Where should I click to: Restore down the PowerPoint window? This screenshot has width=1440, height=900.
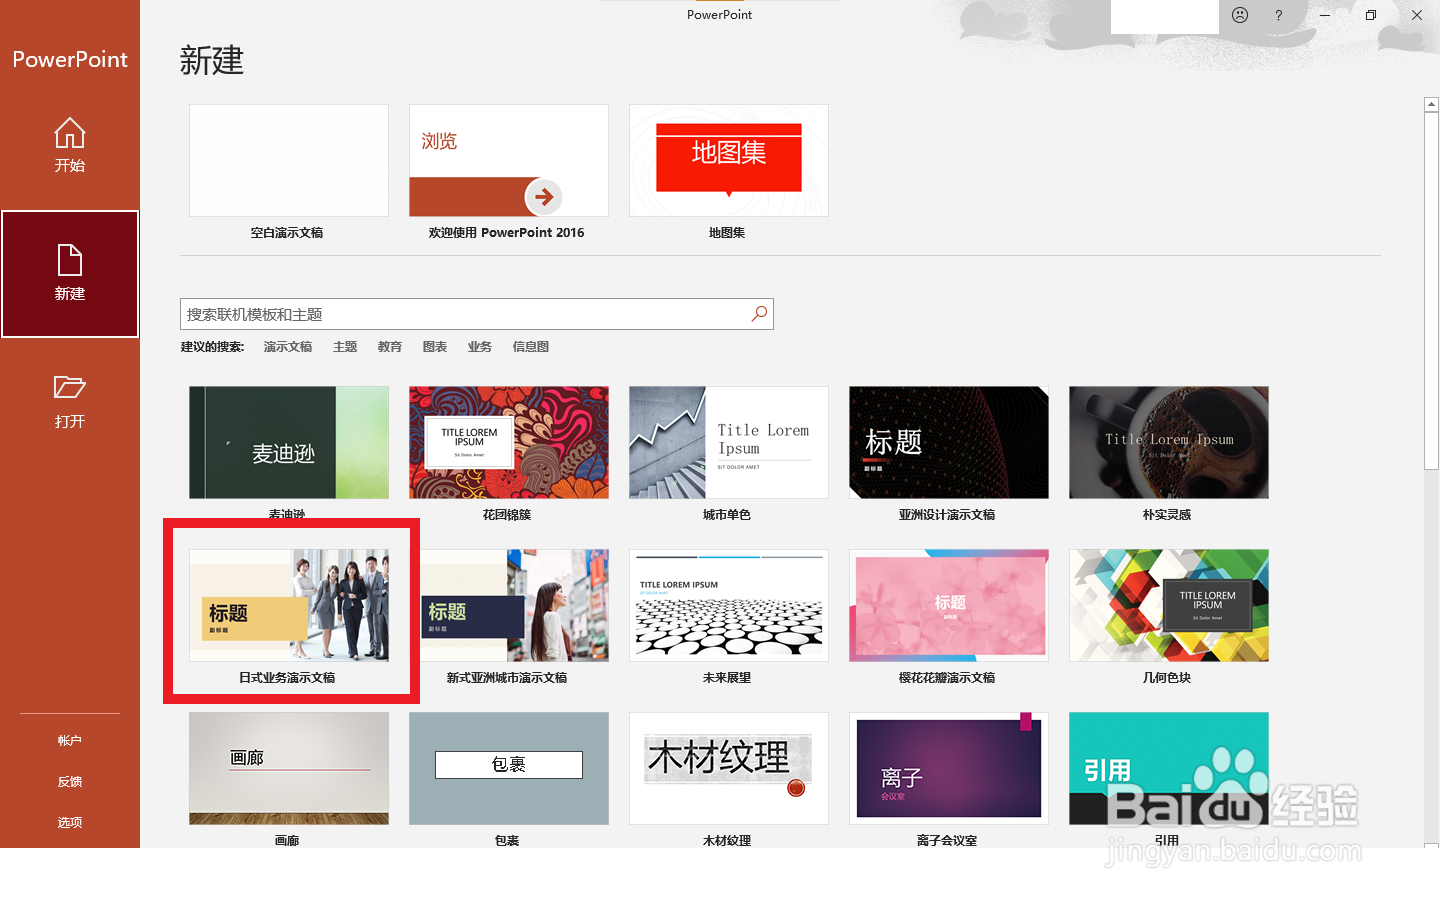[1371, 15]
